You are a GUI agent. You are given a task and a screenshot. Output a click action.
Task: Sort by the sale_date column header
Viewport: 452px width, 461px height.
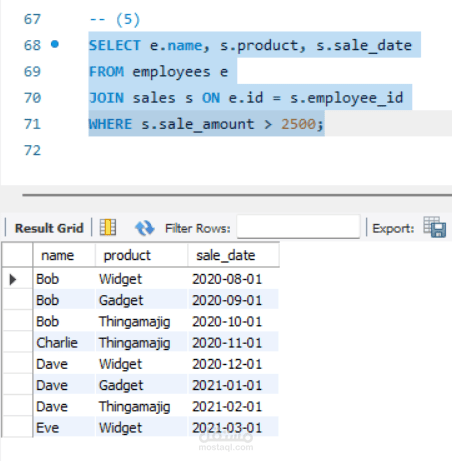[x=233, y=255]
